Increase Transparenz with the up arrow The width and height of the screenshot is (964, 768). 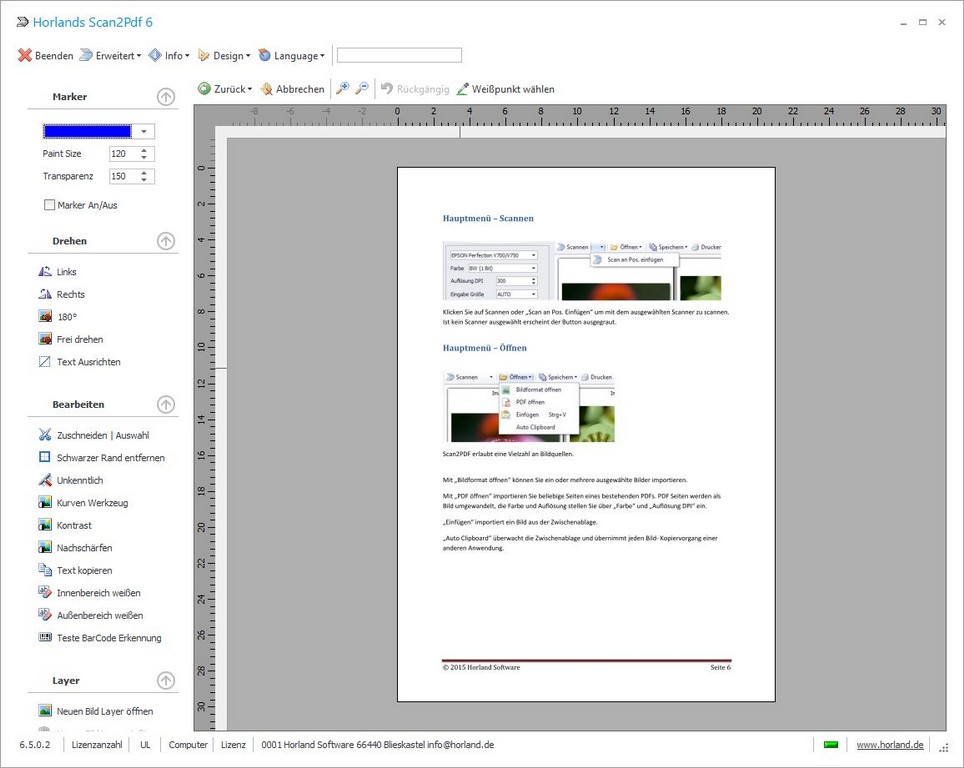pyautogui.click(x=144, y=173)
